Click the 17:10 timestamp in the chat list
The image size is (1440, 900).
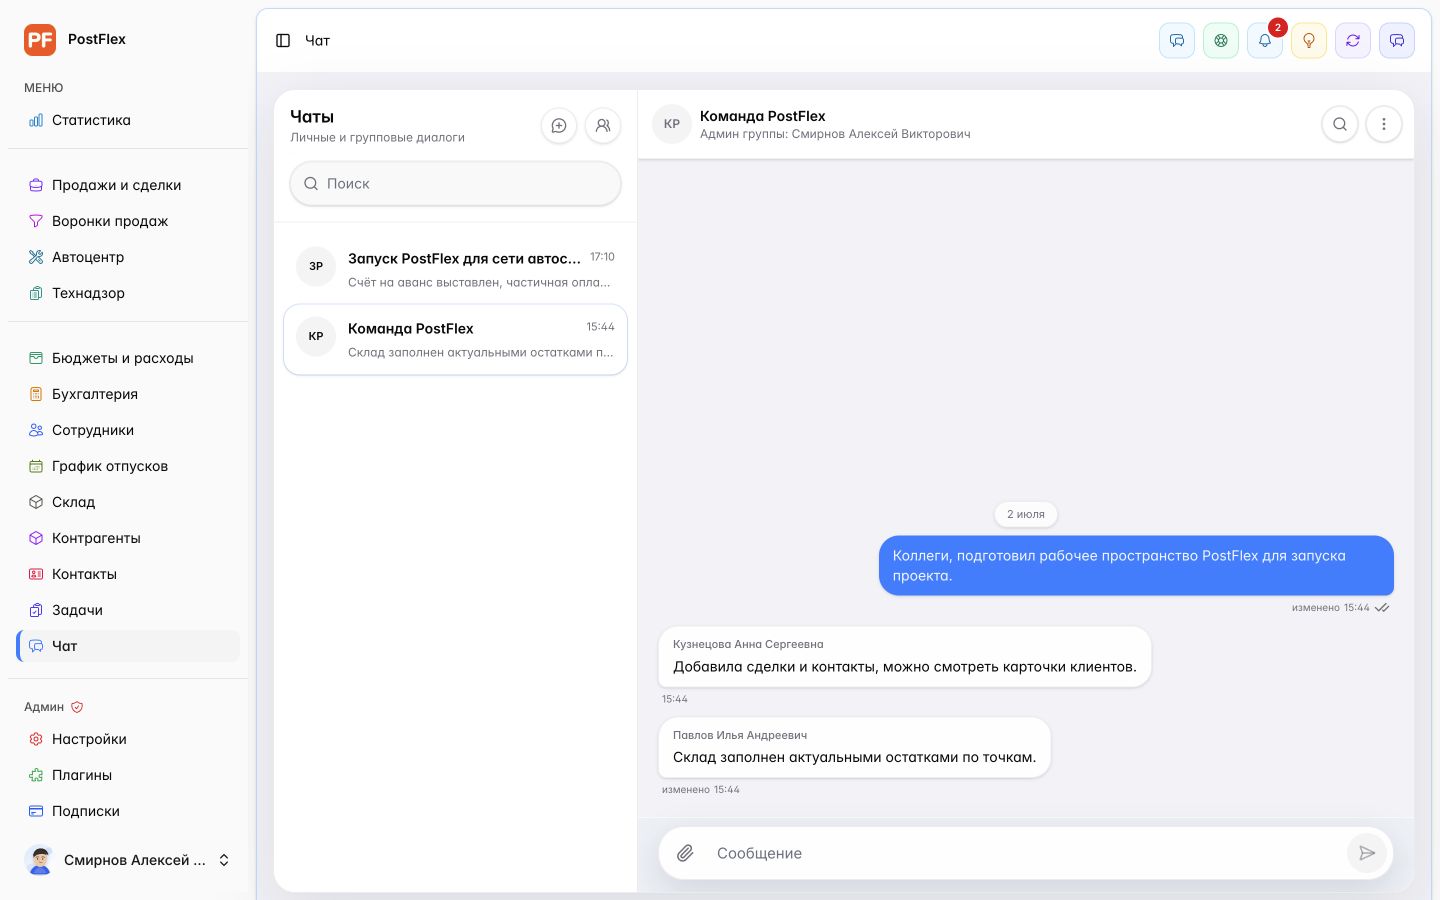(x=602, y=257)
